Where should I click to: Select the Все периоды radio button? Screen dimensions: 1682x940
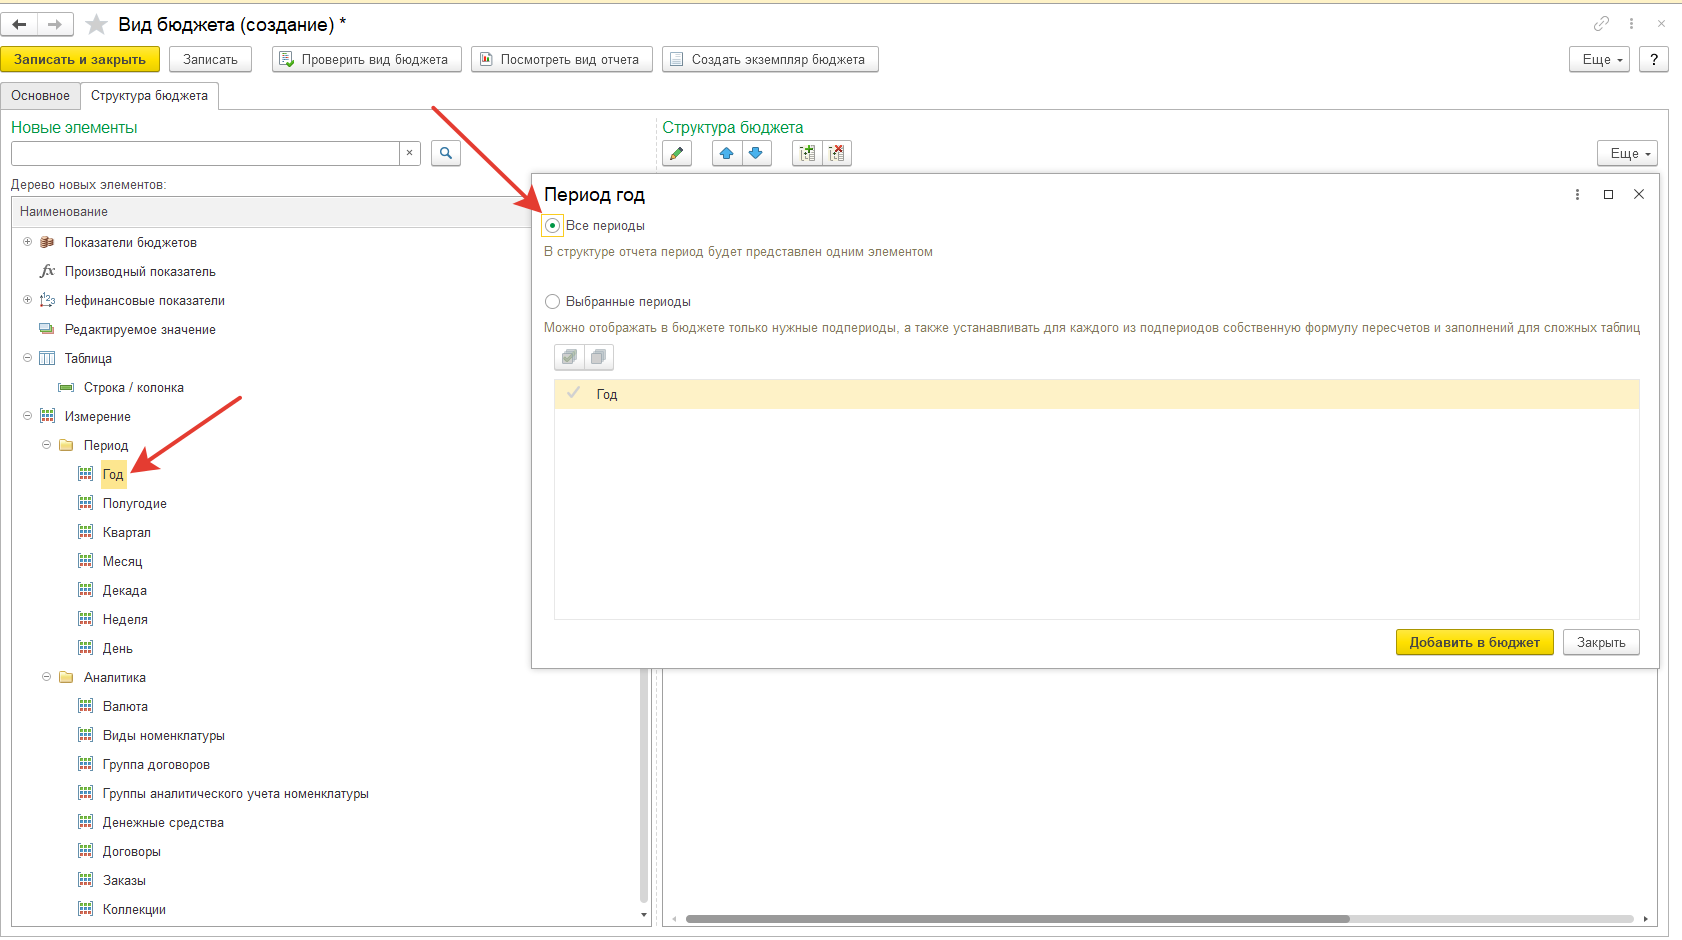552,226
